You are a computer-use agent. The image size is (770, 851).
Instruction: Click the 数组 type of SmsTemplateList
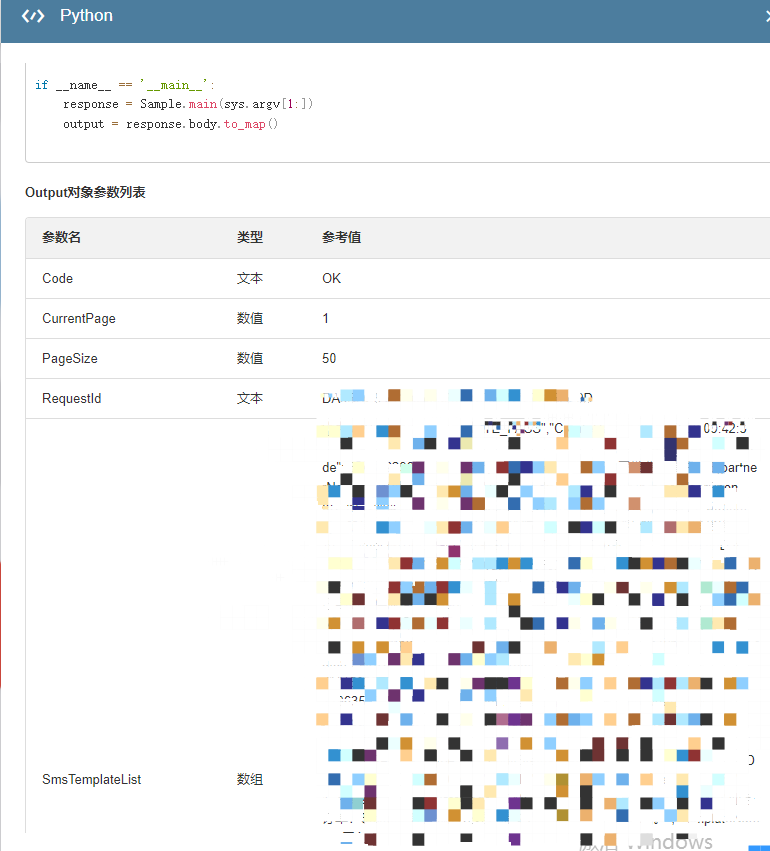pyautogui.click(x=250, y=779)
